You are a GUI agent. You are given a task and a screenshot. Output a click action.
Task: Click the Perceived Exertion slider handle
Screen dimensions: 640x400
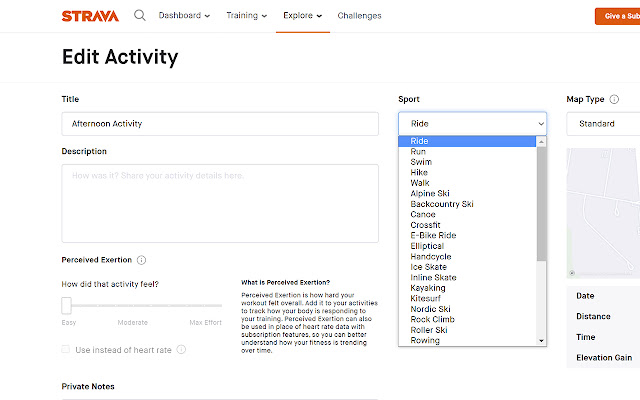(x=67, y=305)
